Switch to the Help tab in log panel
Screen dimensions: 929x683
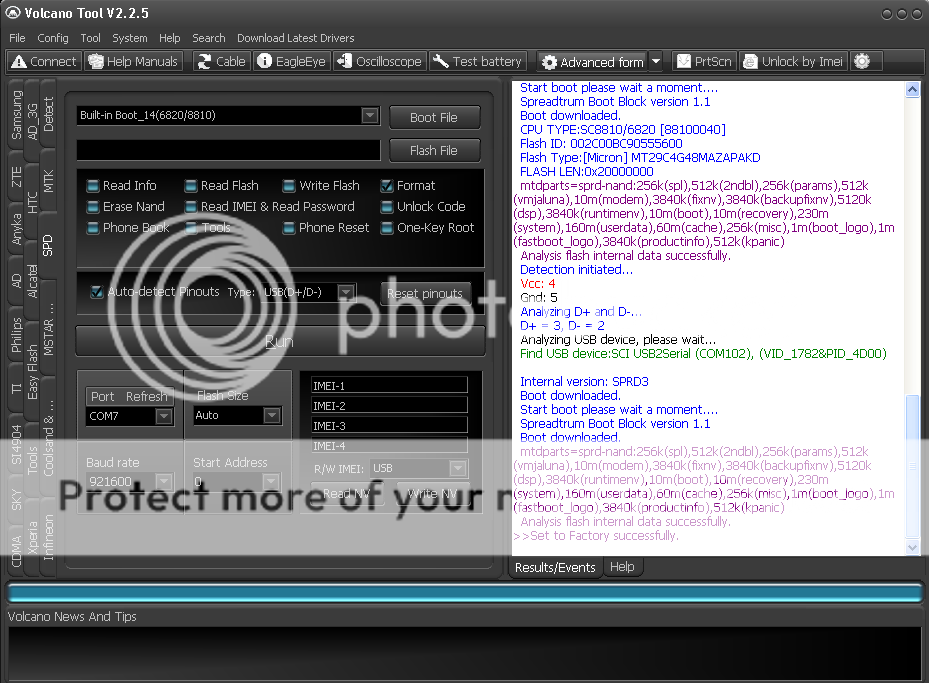point(622,567)
